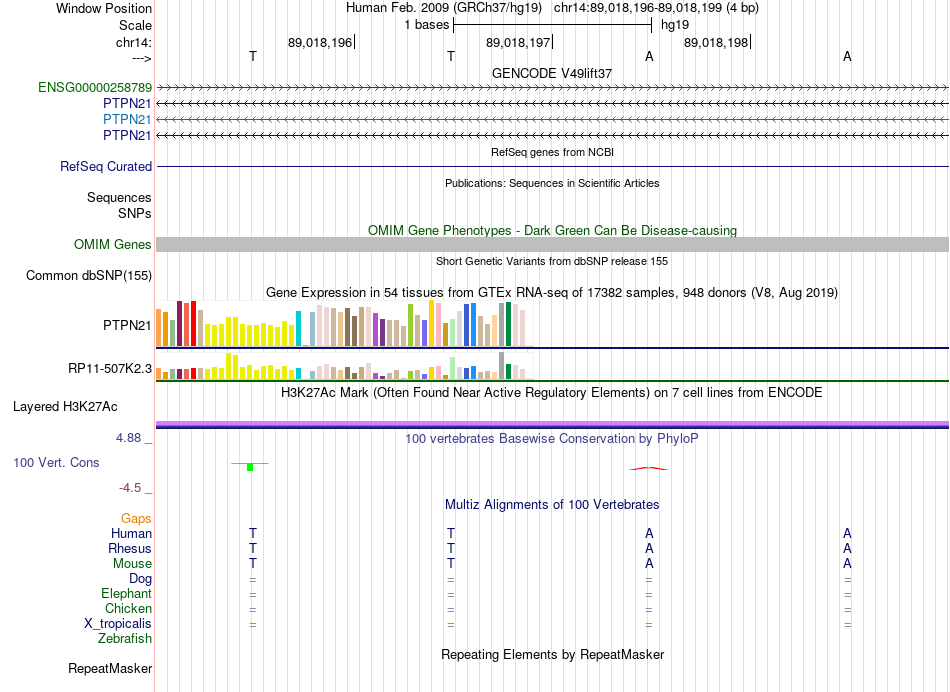This screenshot has width=950, height=692.
Task: Select the Rhesus alignment row label
Action: [130, 548]
